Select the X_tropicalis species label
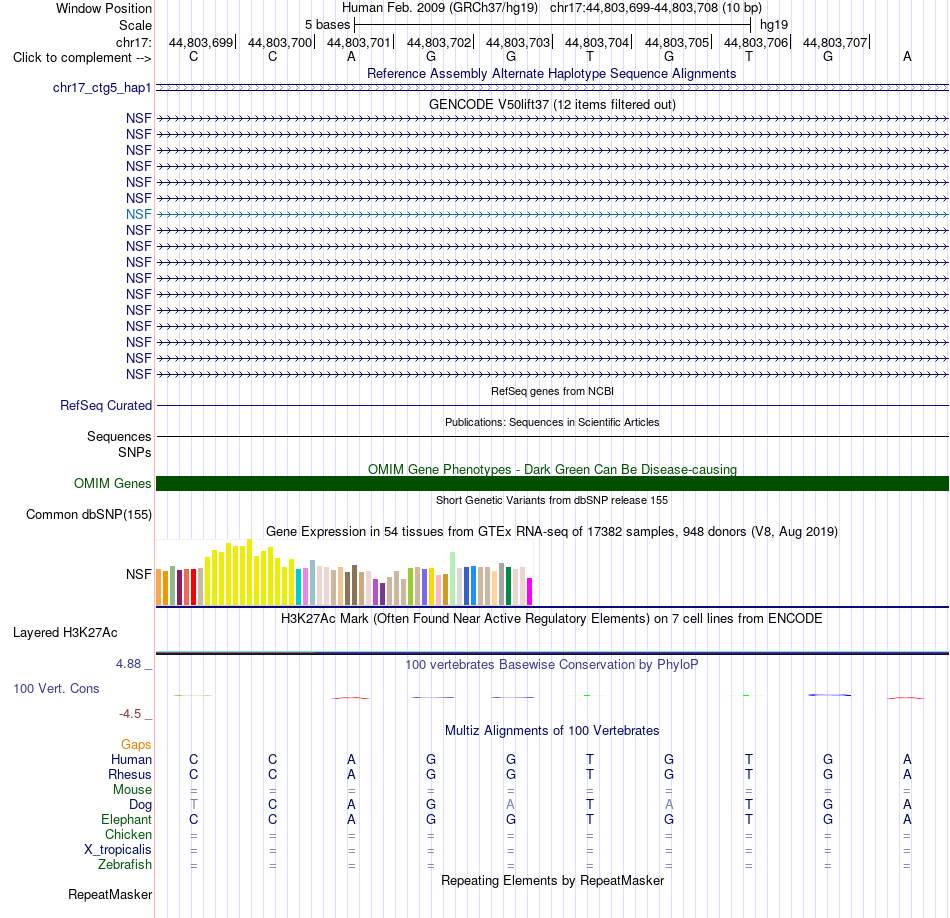Screen dimensions: 950x918 [118, 850]
